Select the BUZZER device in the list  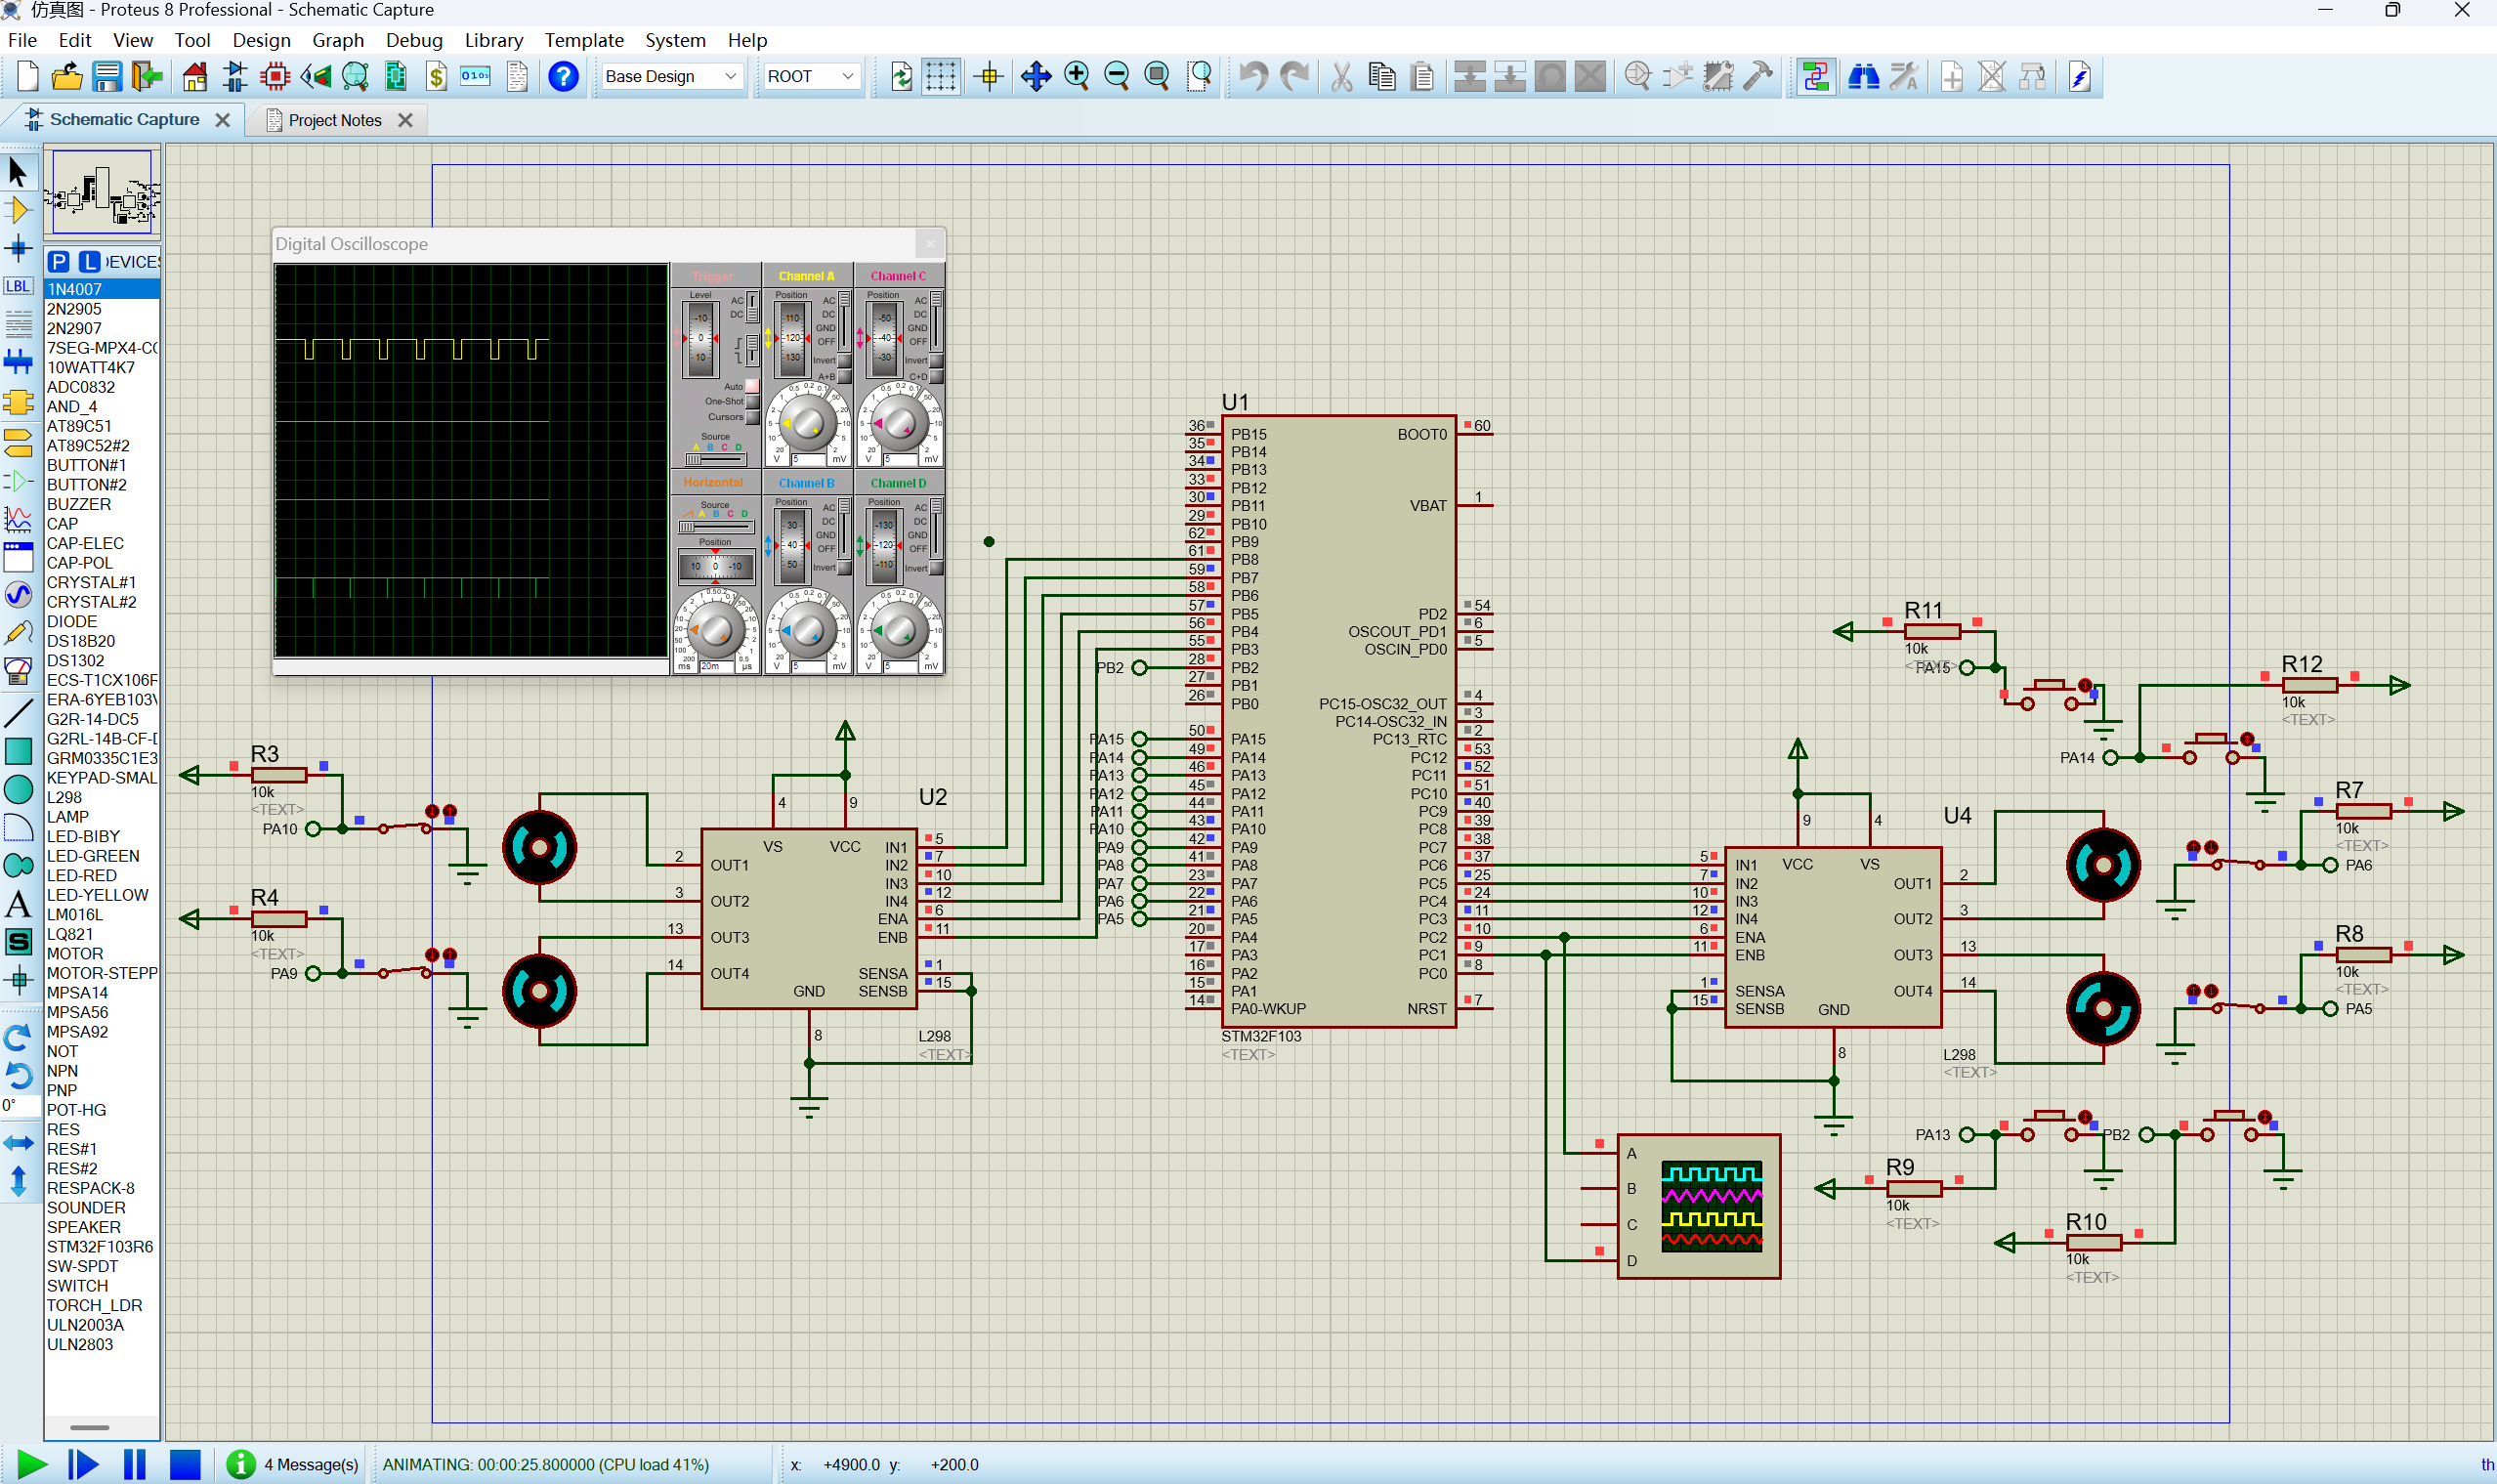coord(102,505)
